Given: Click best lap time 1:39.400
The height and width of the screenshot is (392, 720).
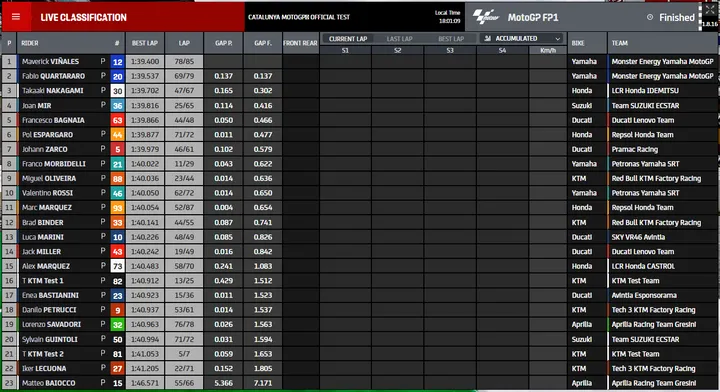Looking at the screenshot, I should coord(145,62).
